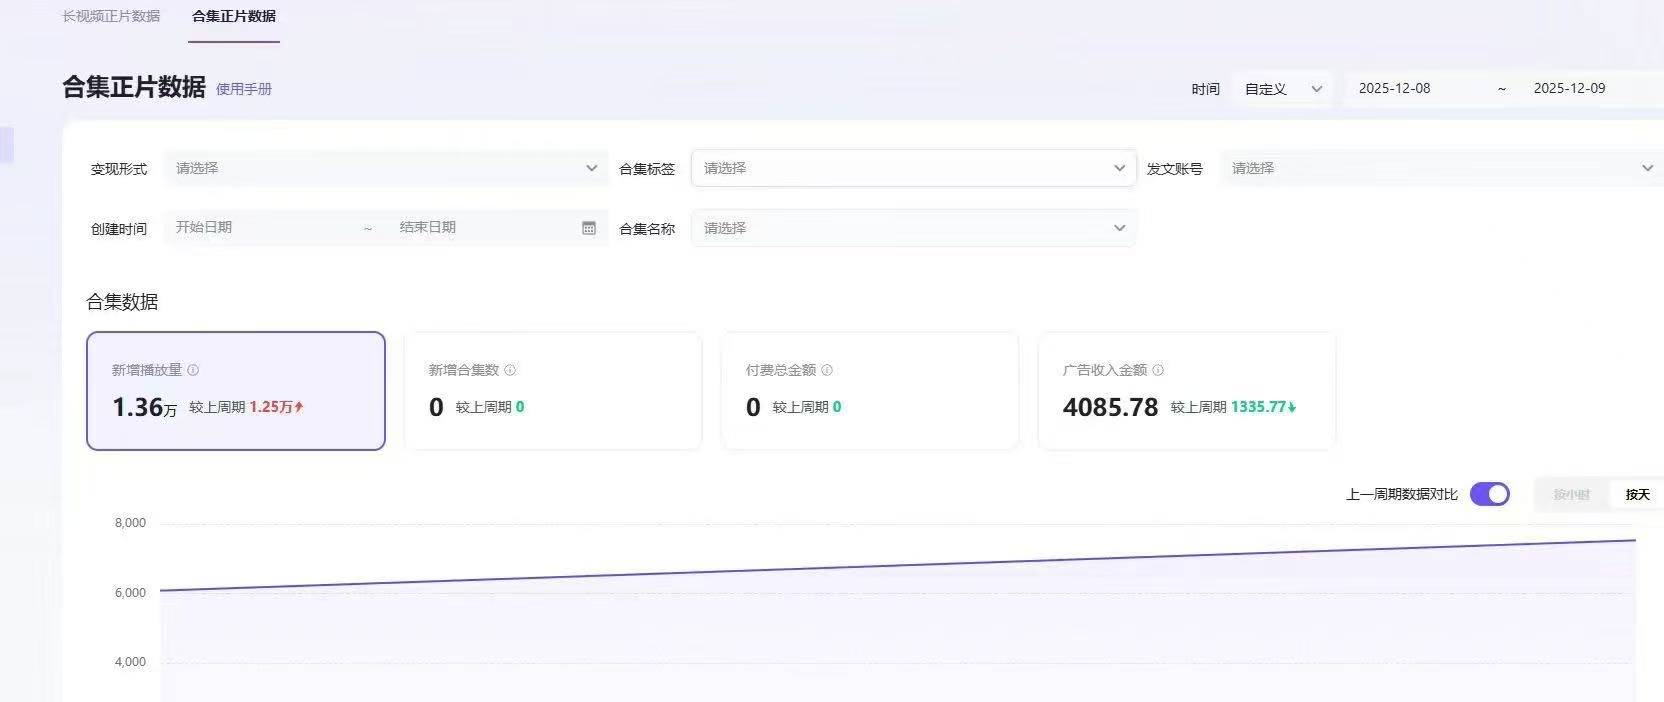Viewport: 1664px width, 702px height.
Task: Open the 使用手册 link
Action: pyautogui.click(x=244, y=89)
